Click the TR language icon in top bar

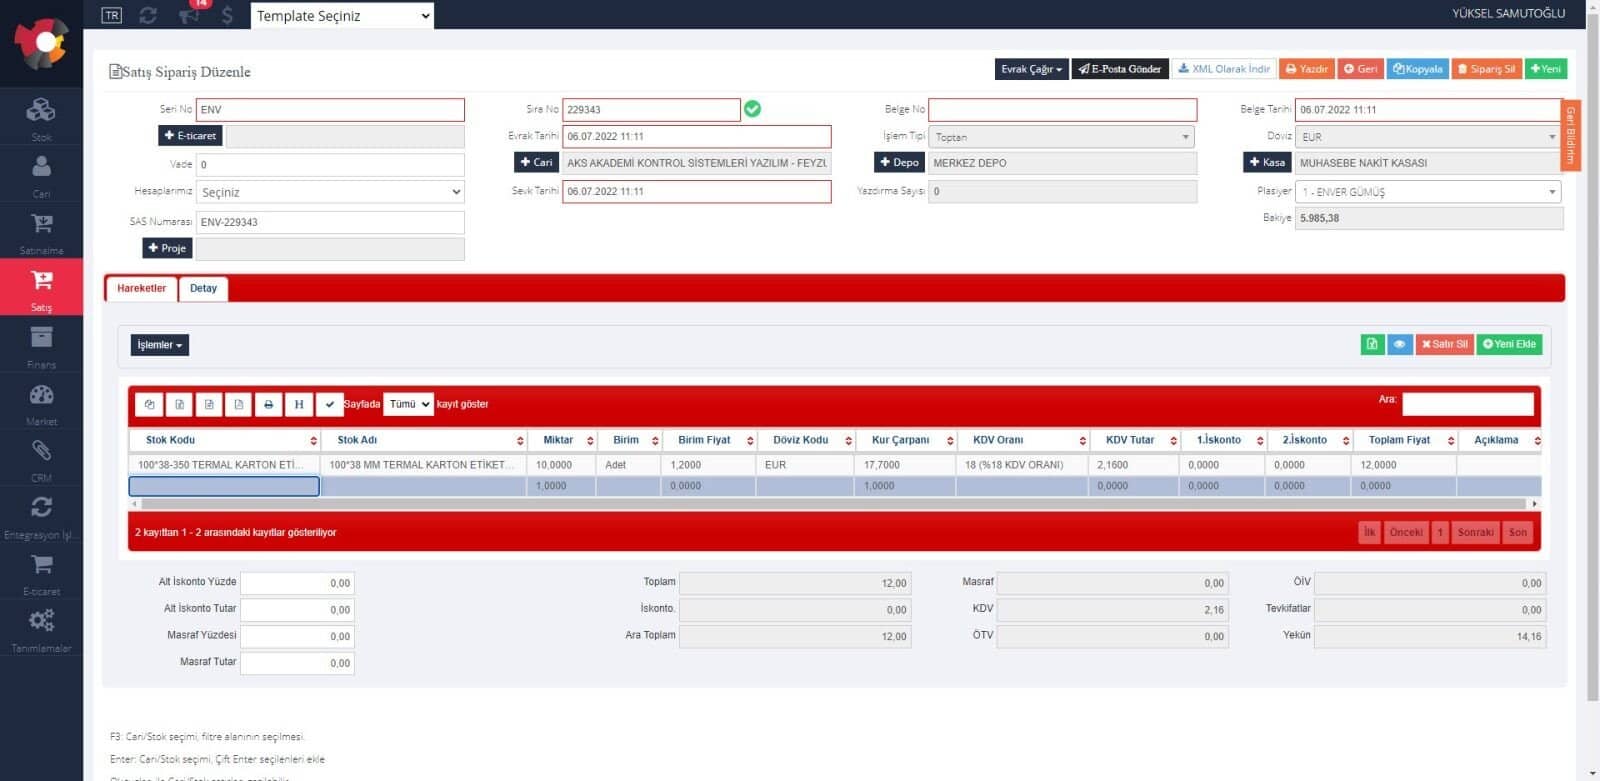pos(112,15)
